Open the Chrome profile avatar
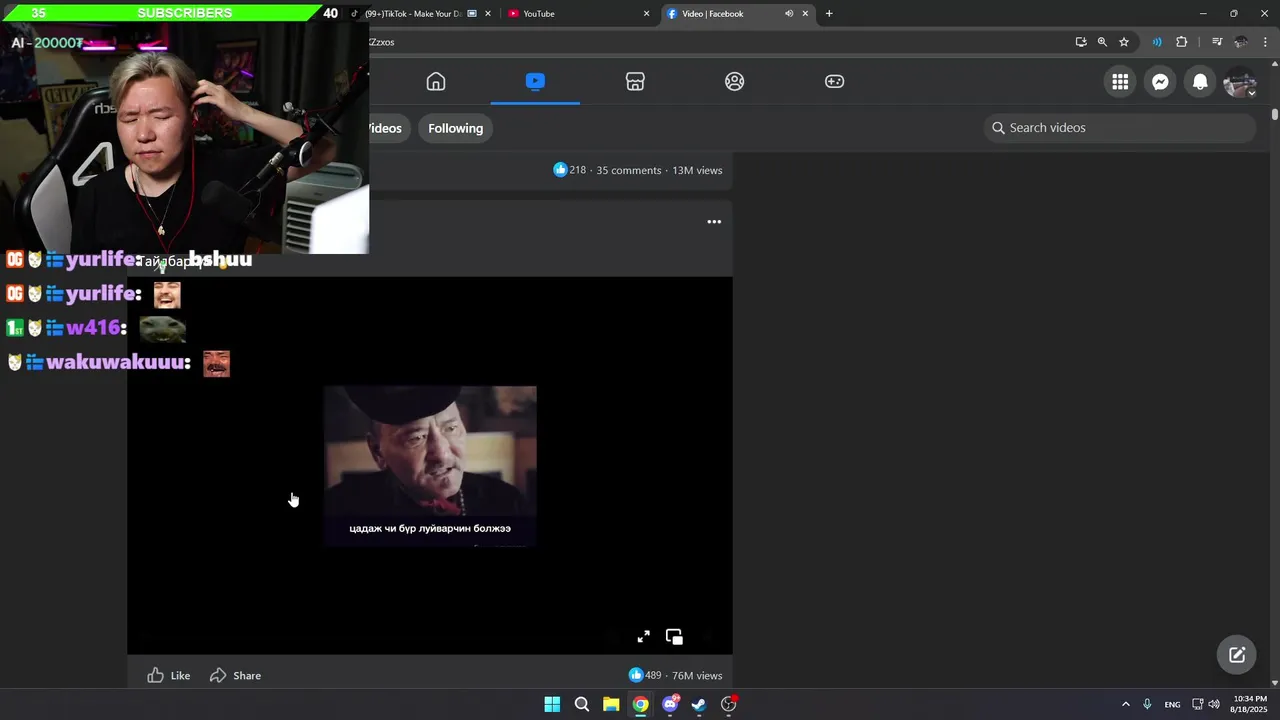Viewport: 1280px width, 720px height. [1241, 42]
